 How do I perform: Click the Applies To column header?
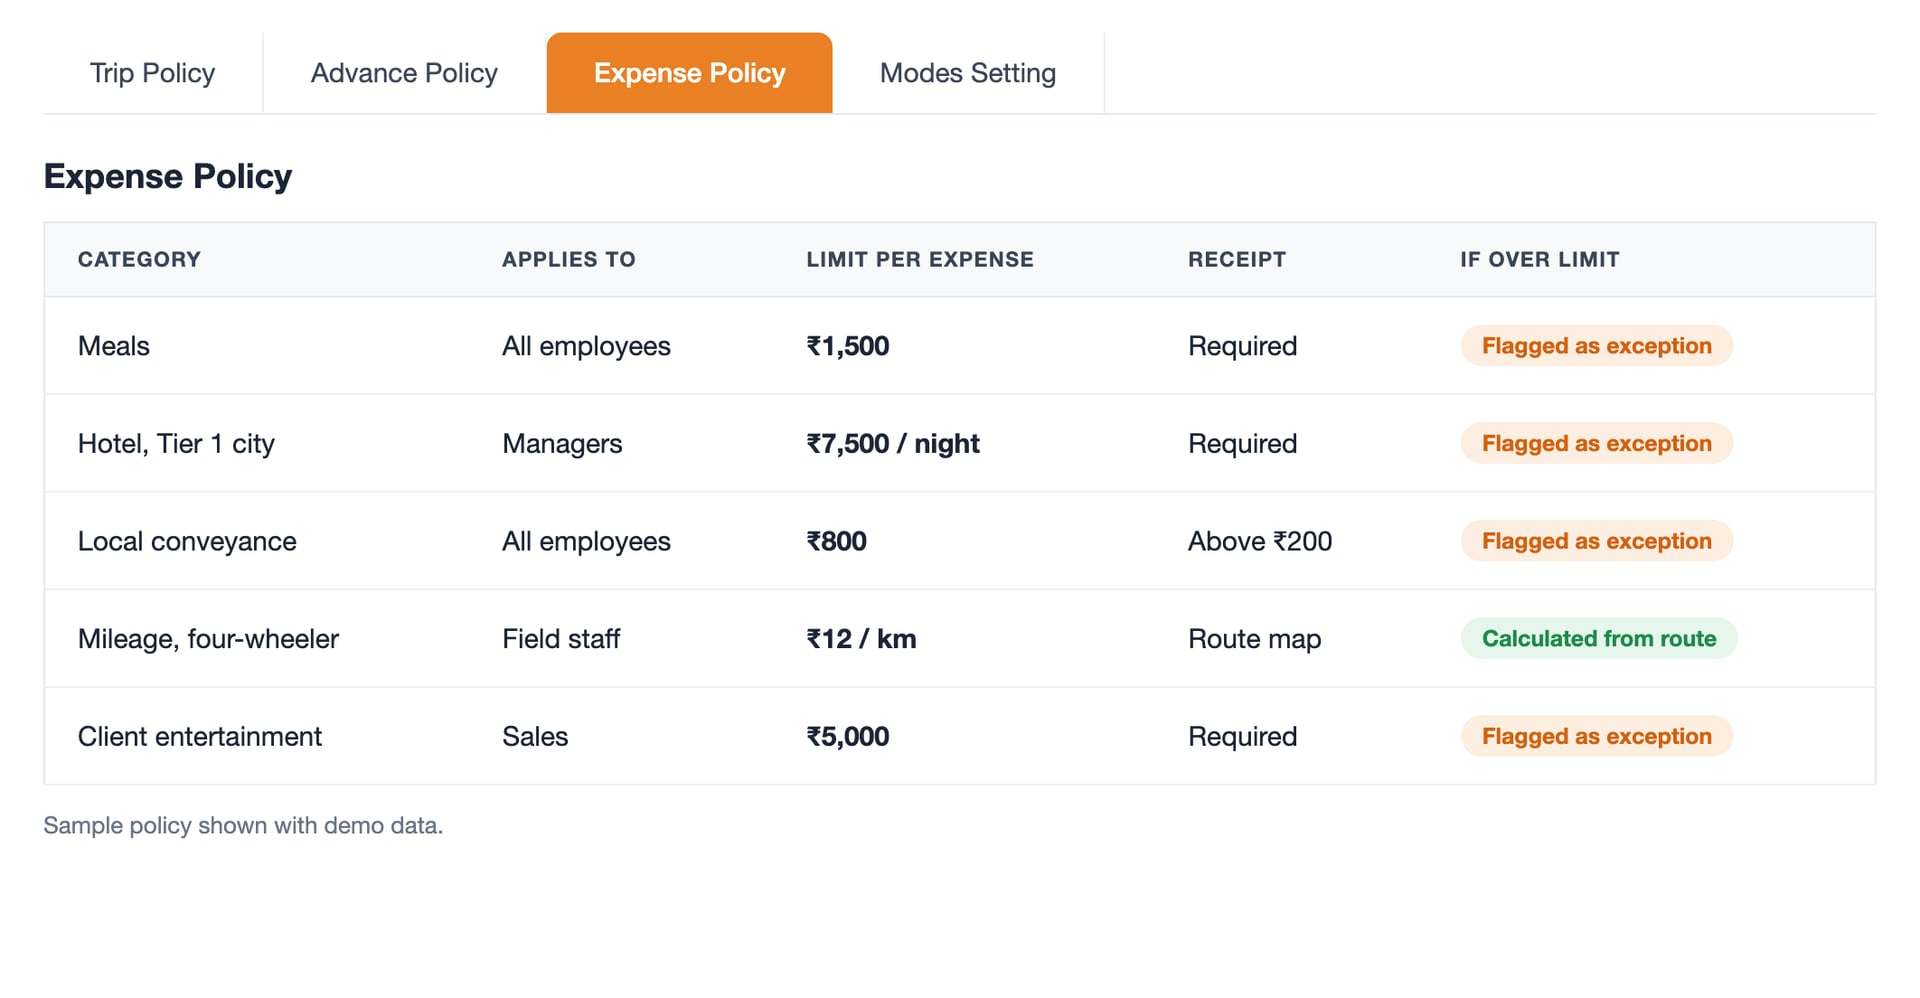[x=568, y=259]
